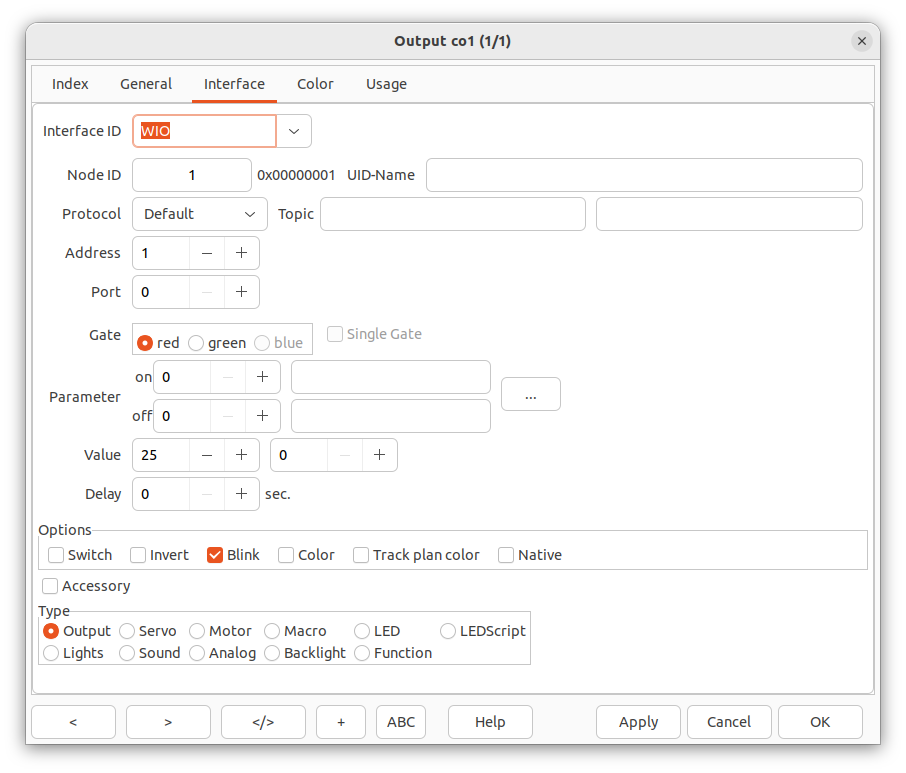Switch to the General tab
This screenshot has height=773, width=906.
[x=146, y=84]
